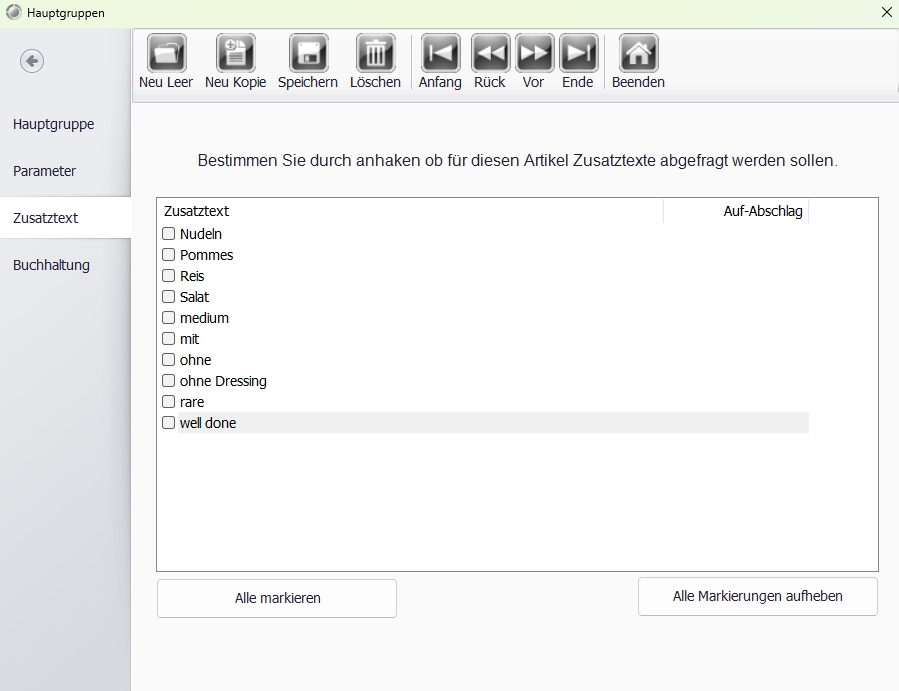Tick the Reis checkbox
Image resolution: width=899 pixels, height=691 pixels.
point(169,276)
